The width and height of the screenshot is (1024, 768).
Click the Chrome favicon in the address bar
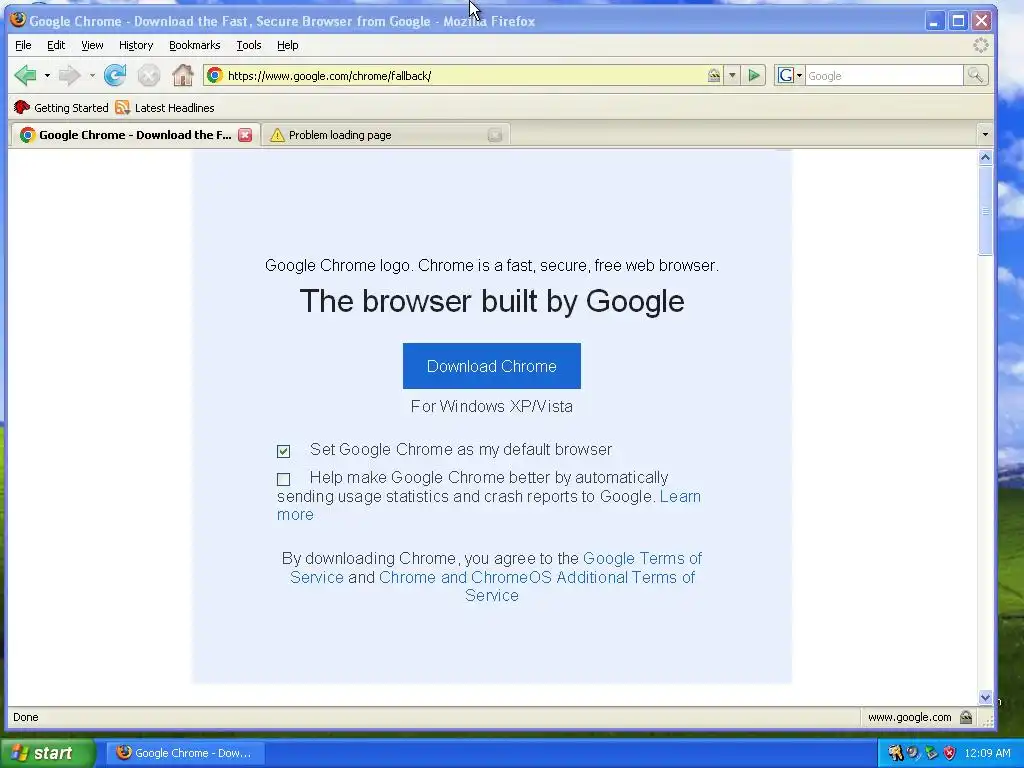(x=215, y=76)
